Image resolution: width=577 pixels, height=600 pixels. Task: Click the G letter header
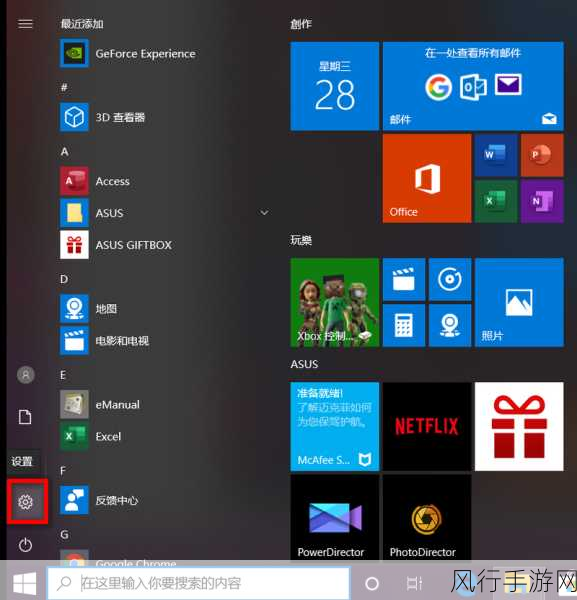click(64, 535)
